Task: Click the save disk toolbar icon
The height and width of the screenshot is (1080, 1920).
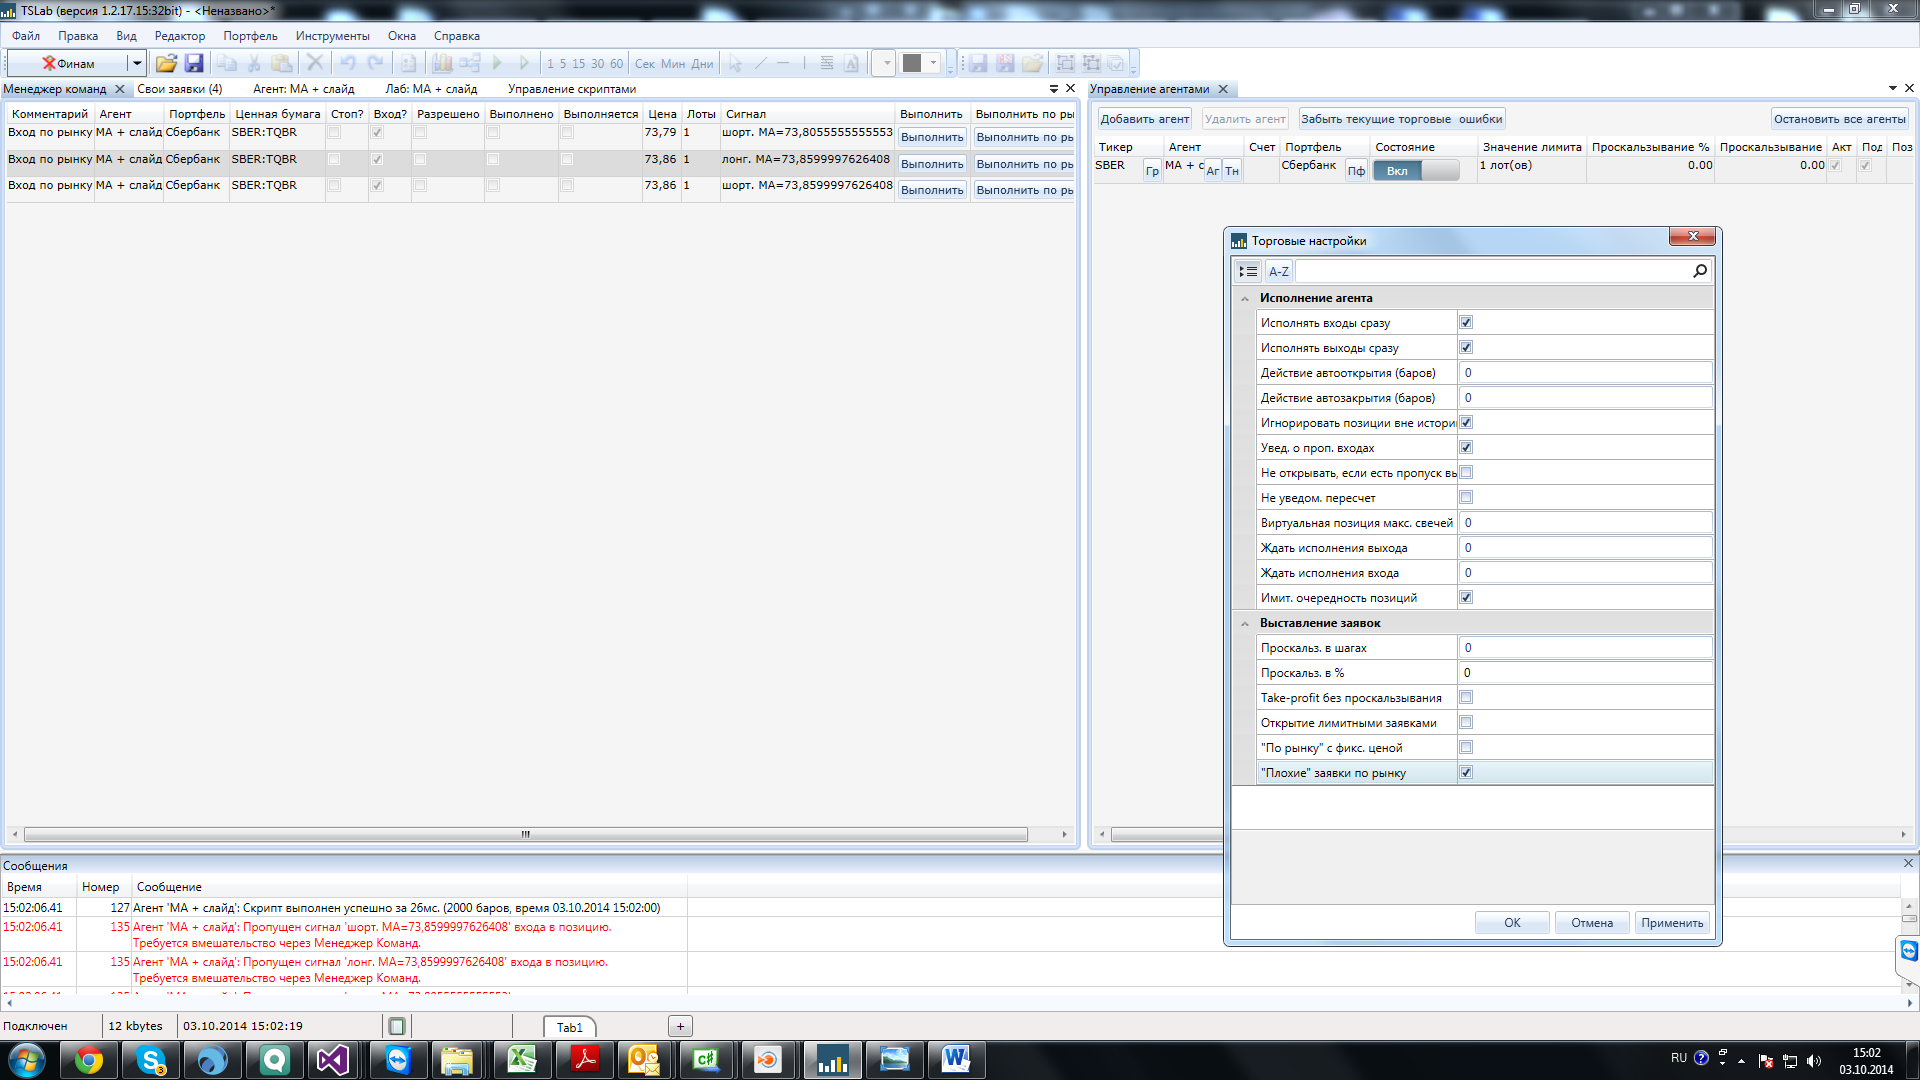Action: pyautogui.click(x=194, y=63)
